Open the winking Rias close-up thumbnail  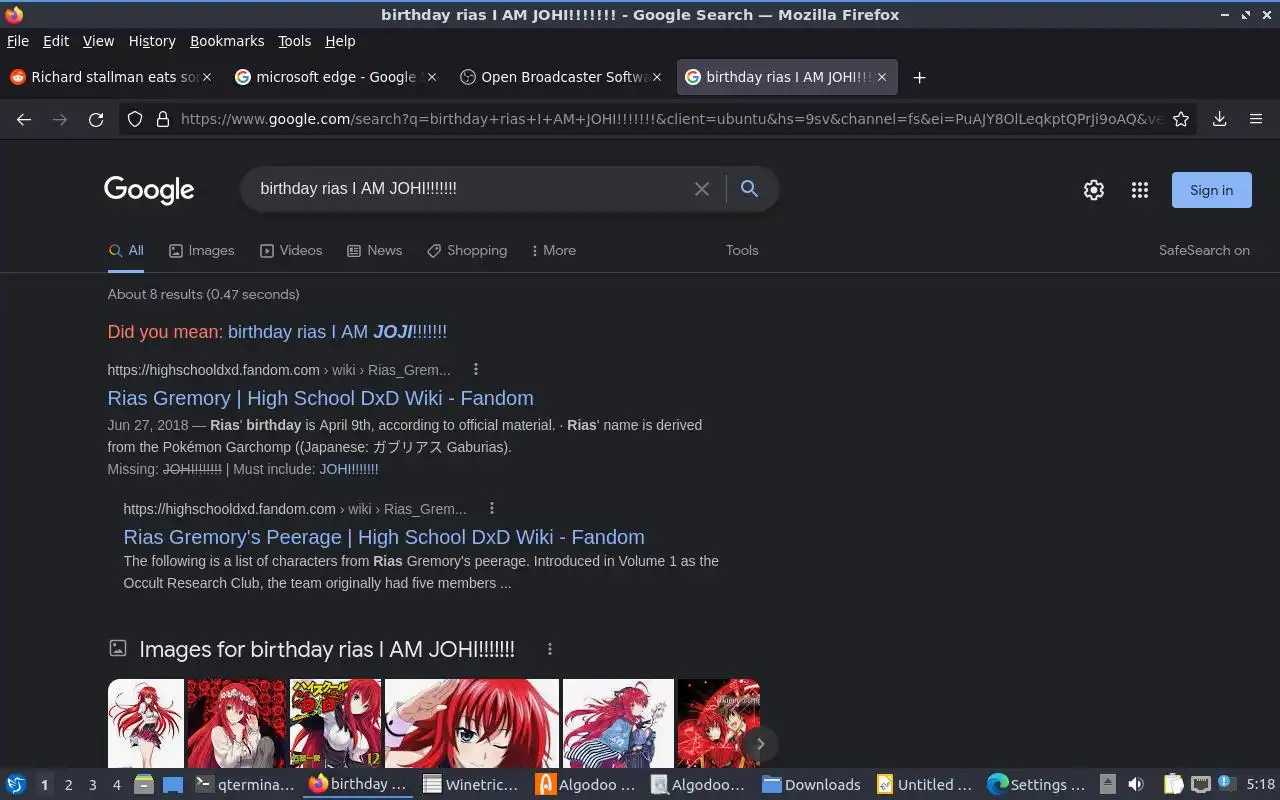472,724
